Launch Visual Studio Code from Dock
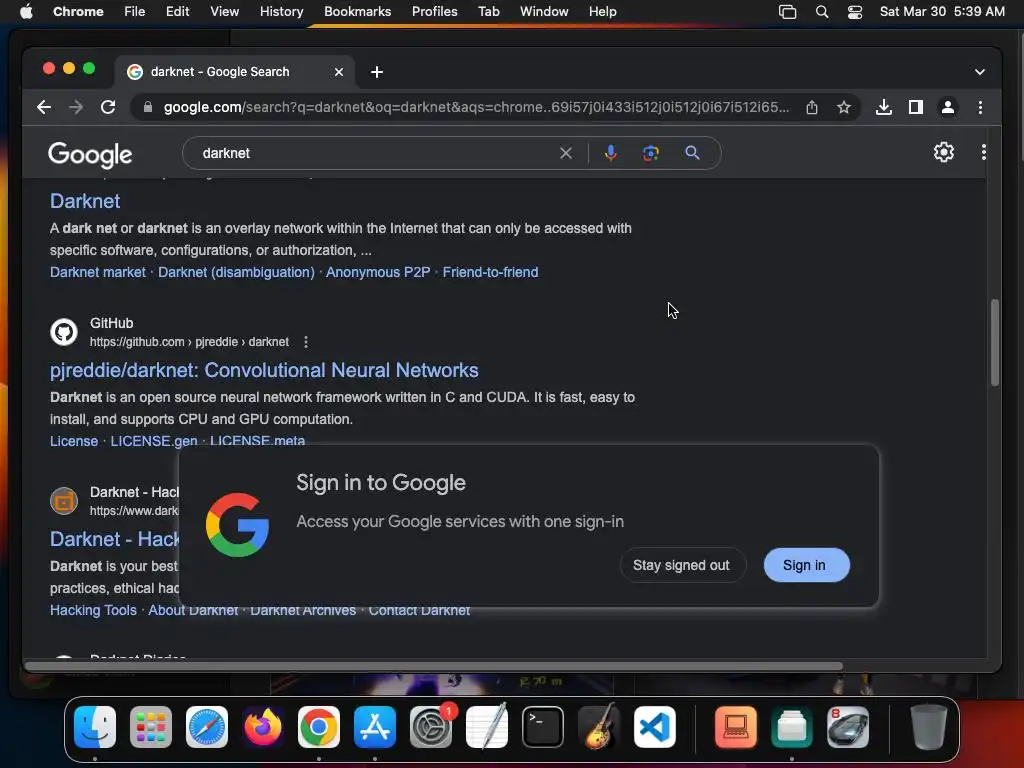This screenshot has width=1024, height=768. click(x=655, y=727)
